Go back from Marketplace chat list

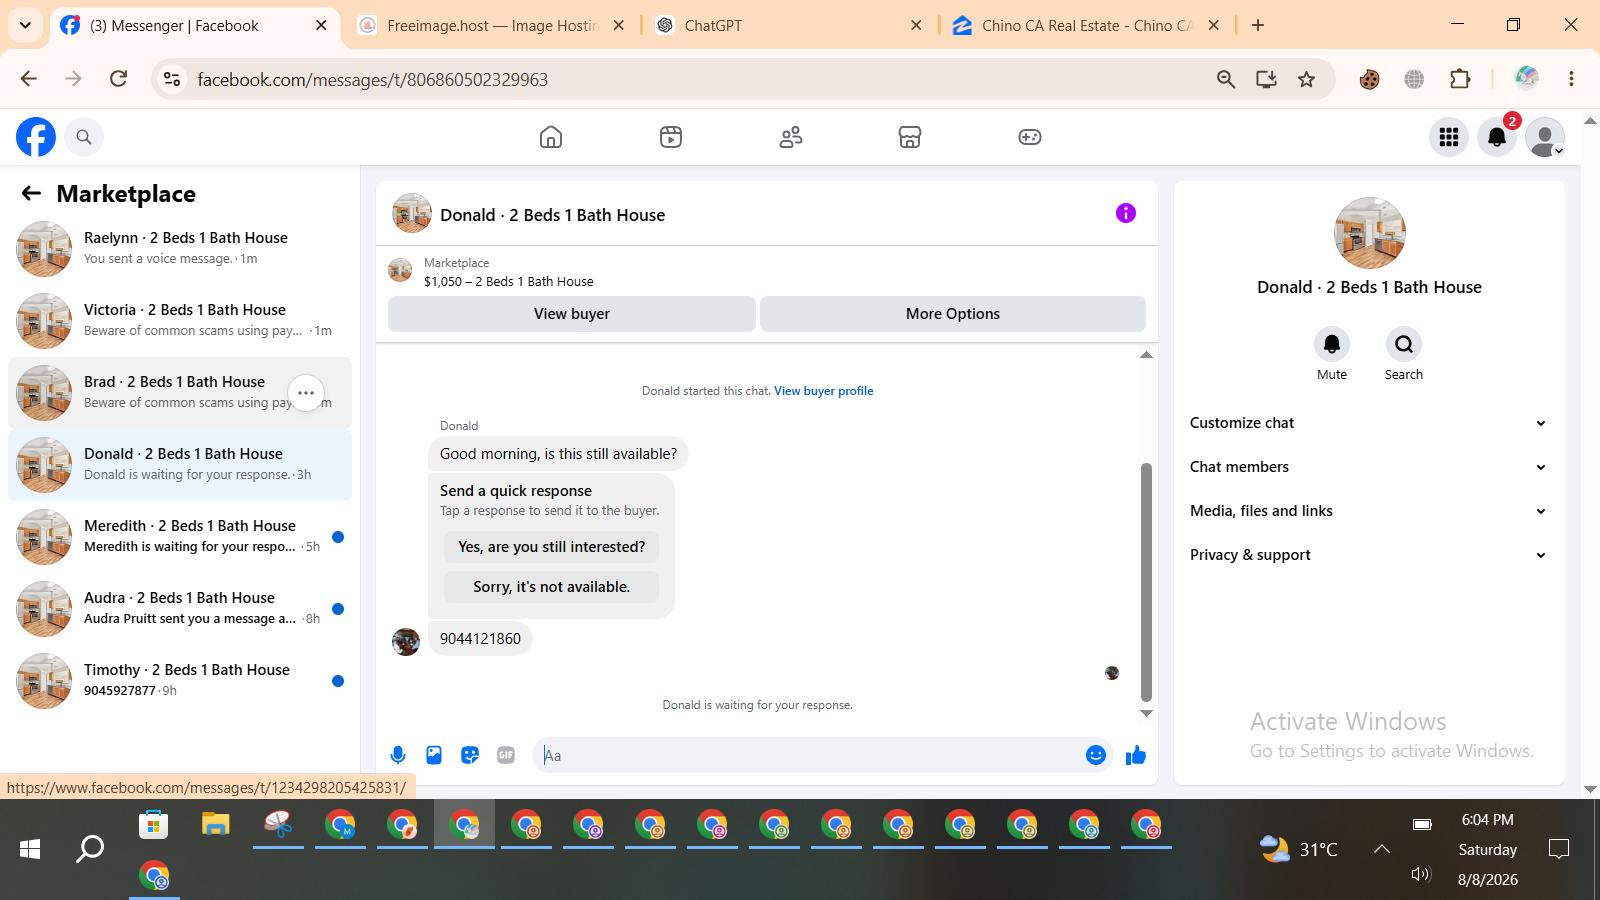tap(32, 194)
